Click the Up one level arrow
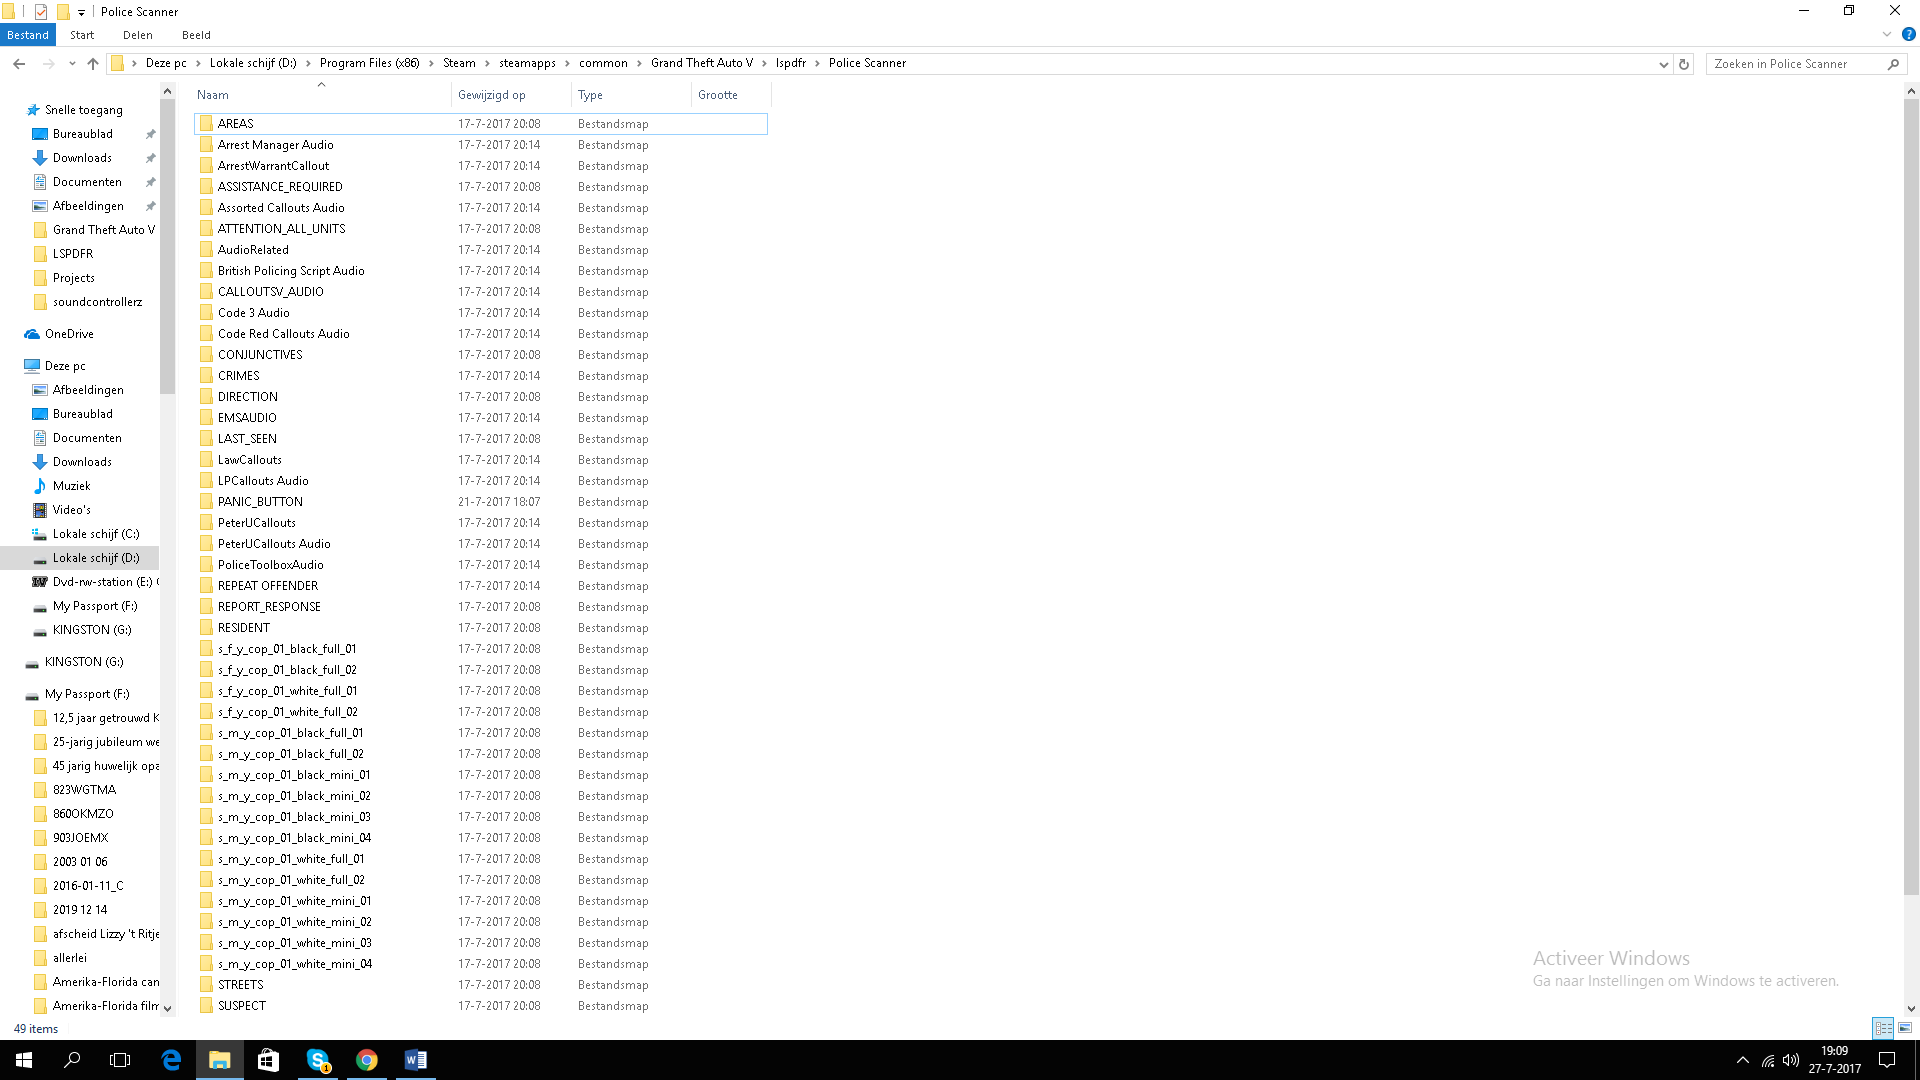The image size is (1920, 1080). [93, 63]
